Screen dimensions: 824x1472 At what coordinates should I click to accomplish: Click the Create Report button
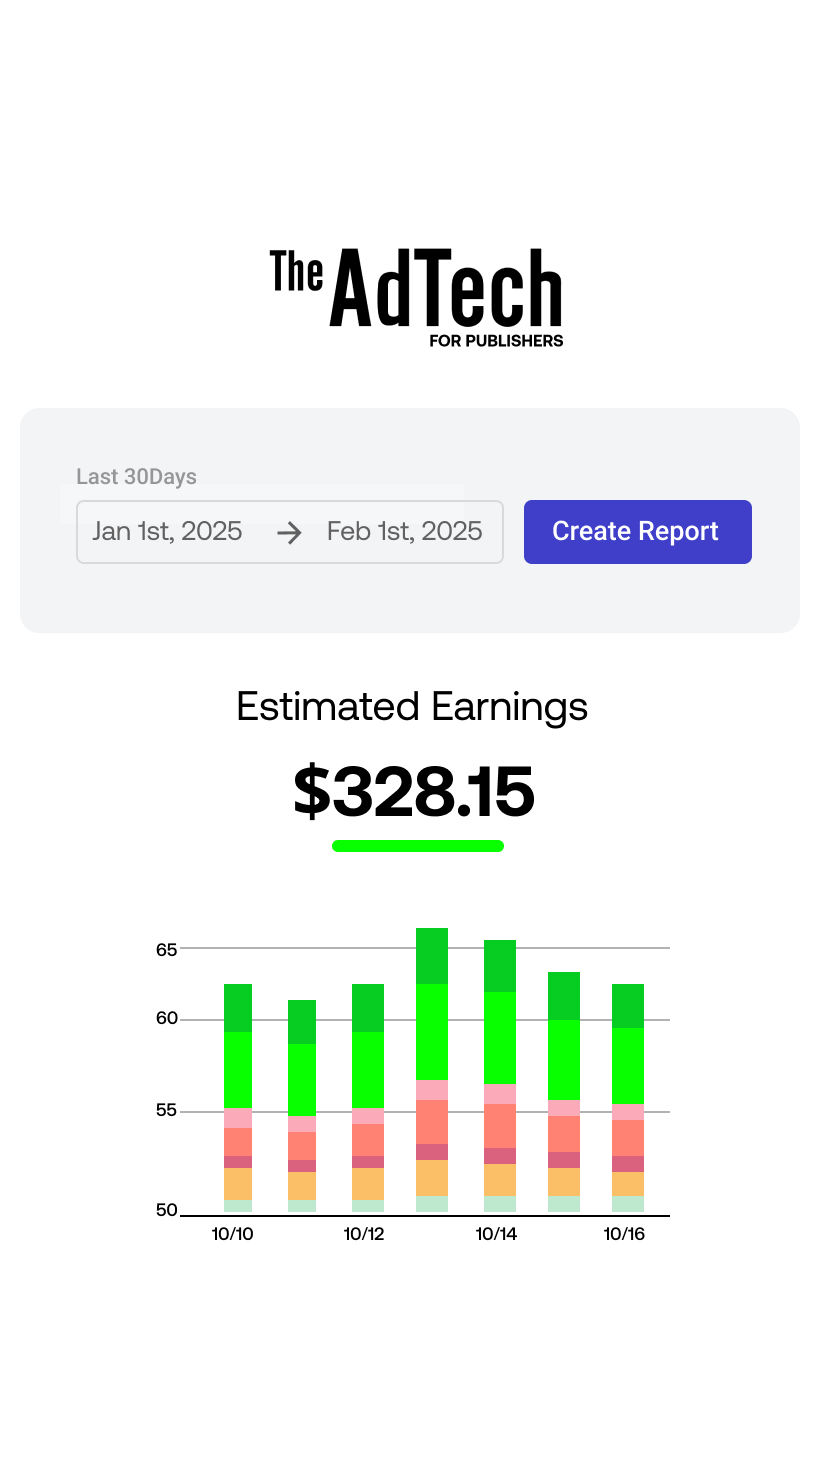[x=638, y=532]
